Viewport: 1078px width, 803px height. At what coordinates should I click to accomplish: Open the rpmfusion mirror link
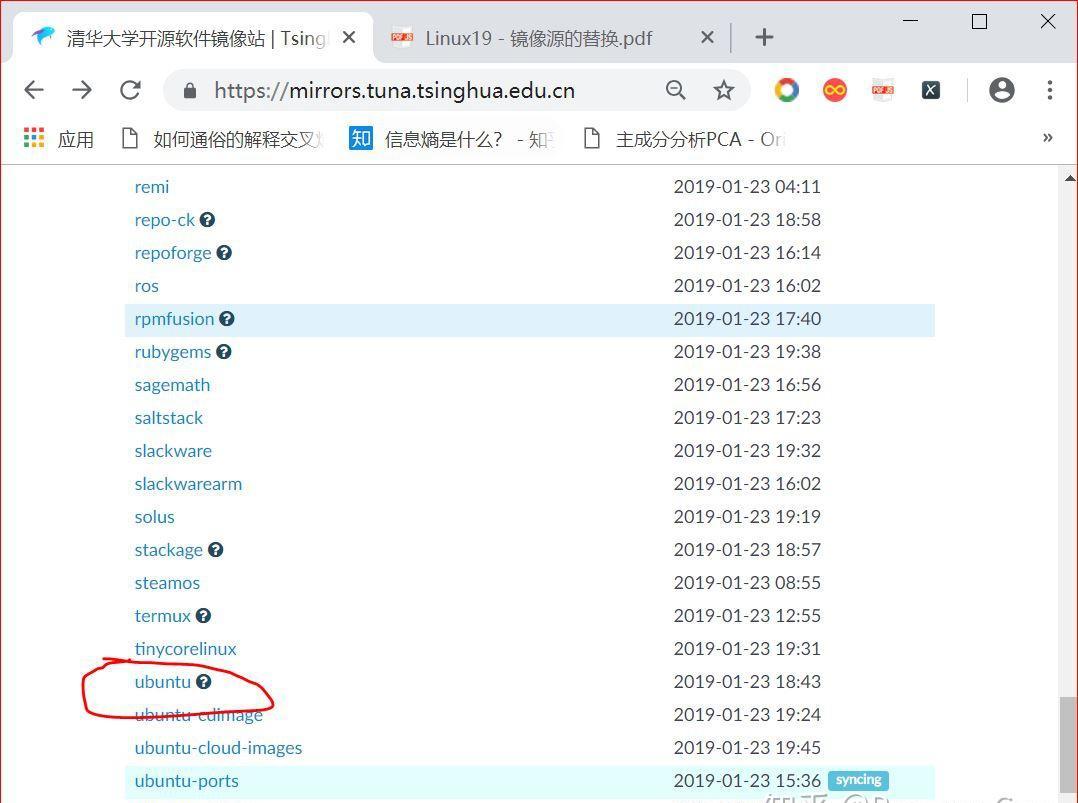tap(175, 319)
